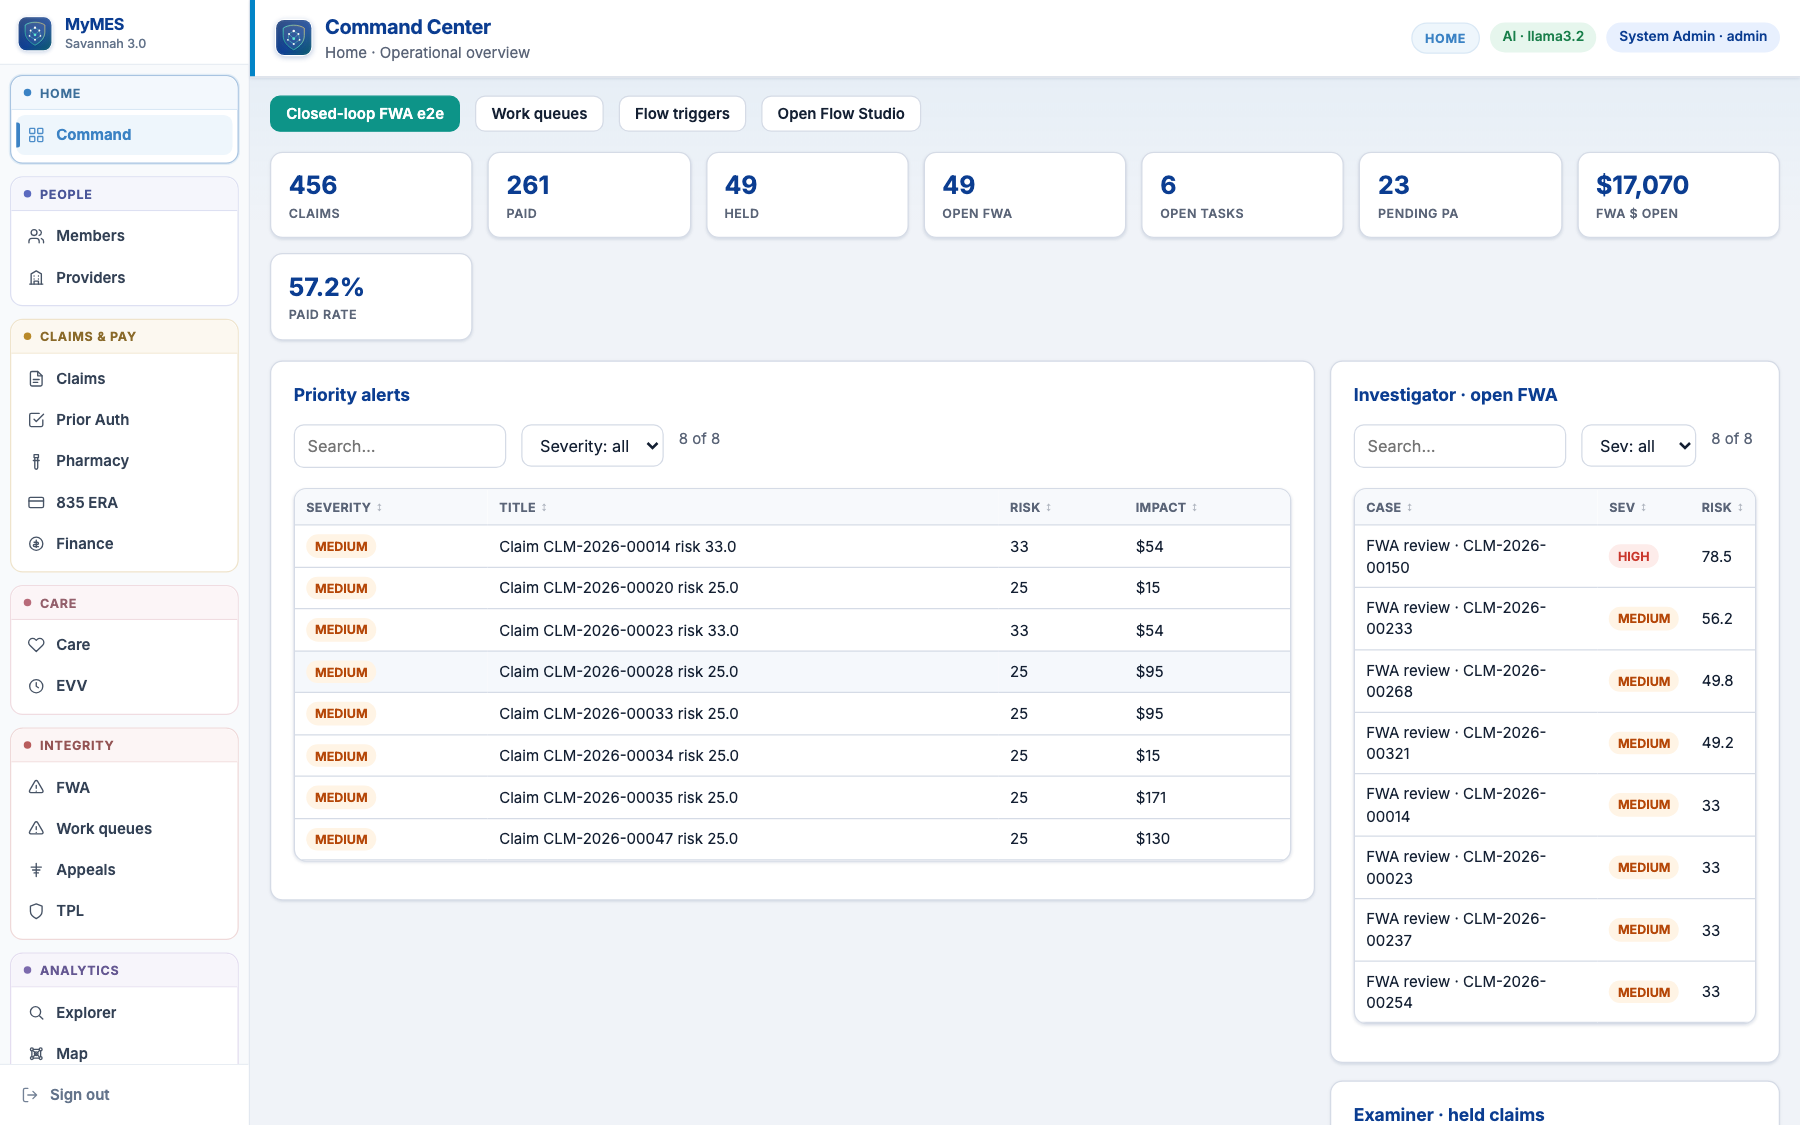Click the Explorer magnifier icon

[x=36, y=1013]
